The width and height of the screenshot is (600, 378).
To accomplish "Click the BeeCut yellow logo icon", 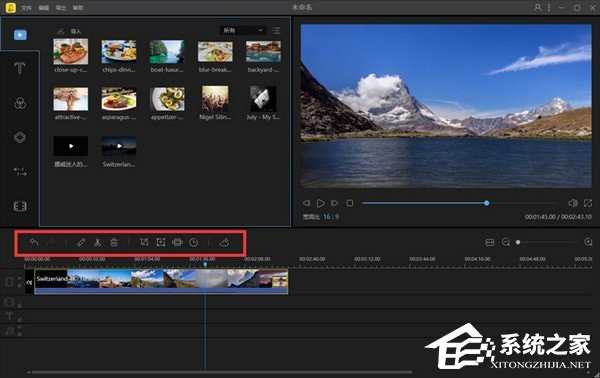I will 11,7.
